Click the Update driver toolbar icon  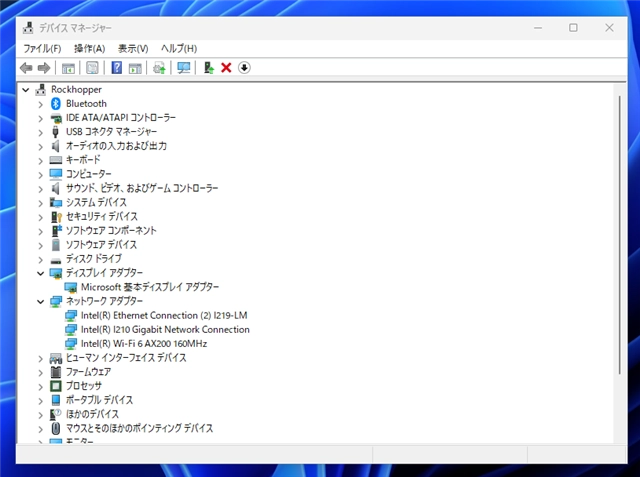click(159, 68)
